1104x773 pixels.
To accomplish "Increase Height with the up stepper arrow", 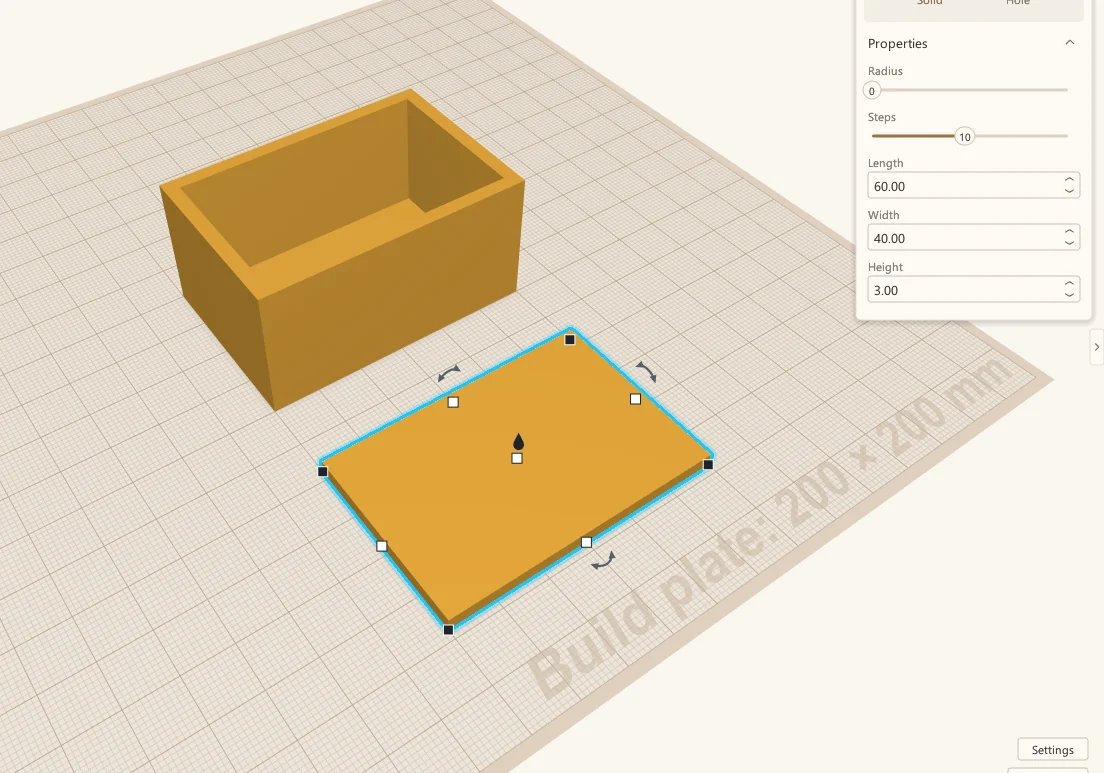I will (1070, 284).
